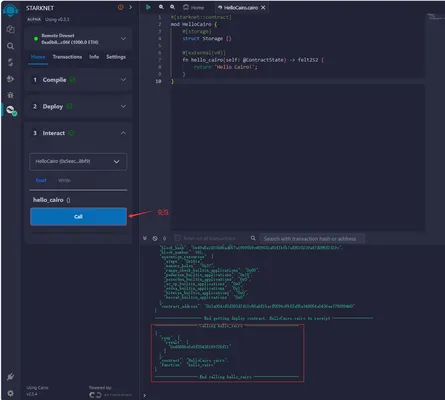The height and width of the screenshot is (400, 445).
Task: Expand the Deploy section chevron
Action: pyautogui.click(x=123, y=106)
